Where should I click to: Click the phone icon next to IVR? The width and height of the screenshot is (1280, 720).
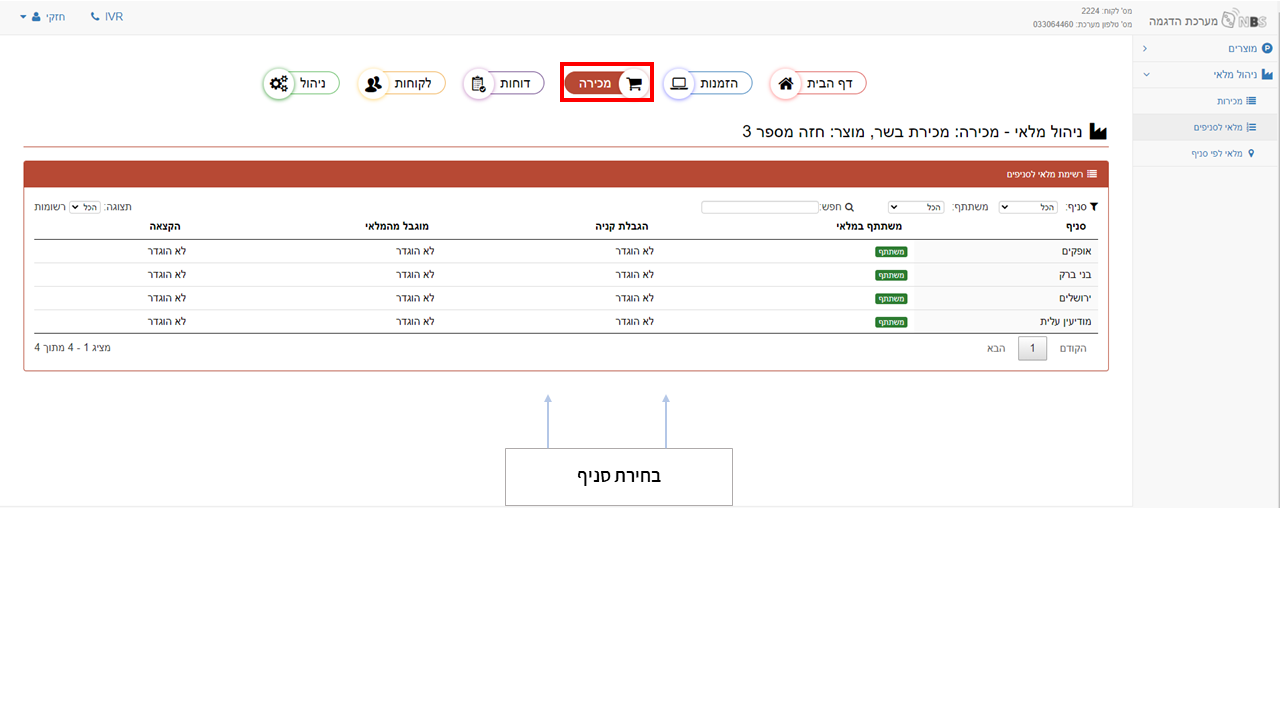95,17
